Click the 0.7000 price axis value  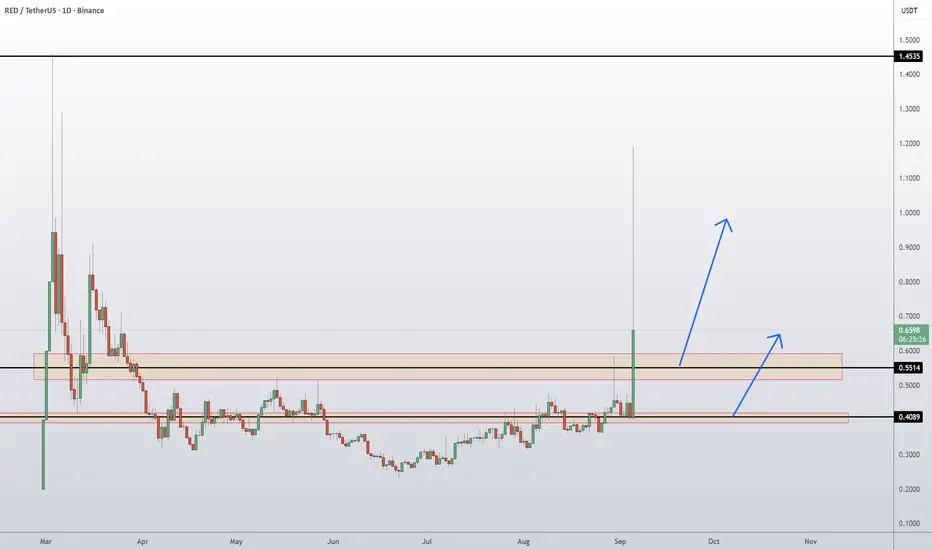point(909,316)
